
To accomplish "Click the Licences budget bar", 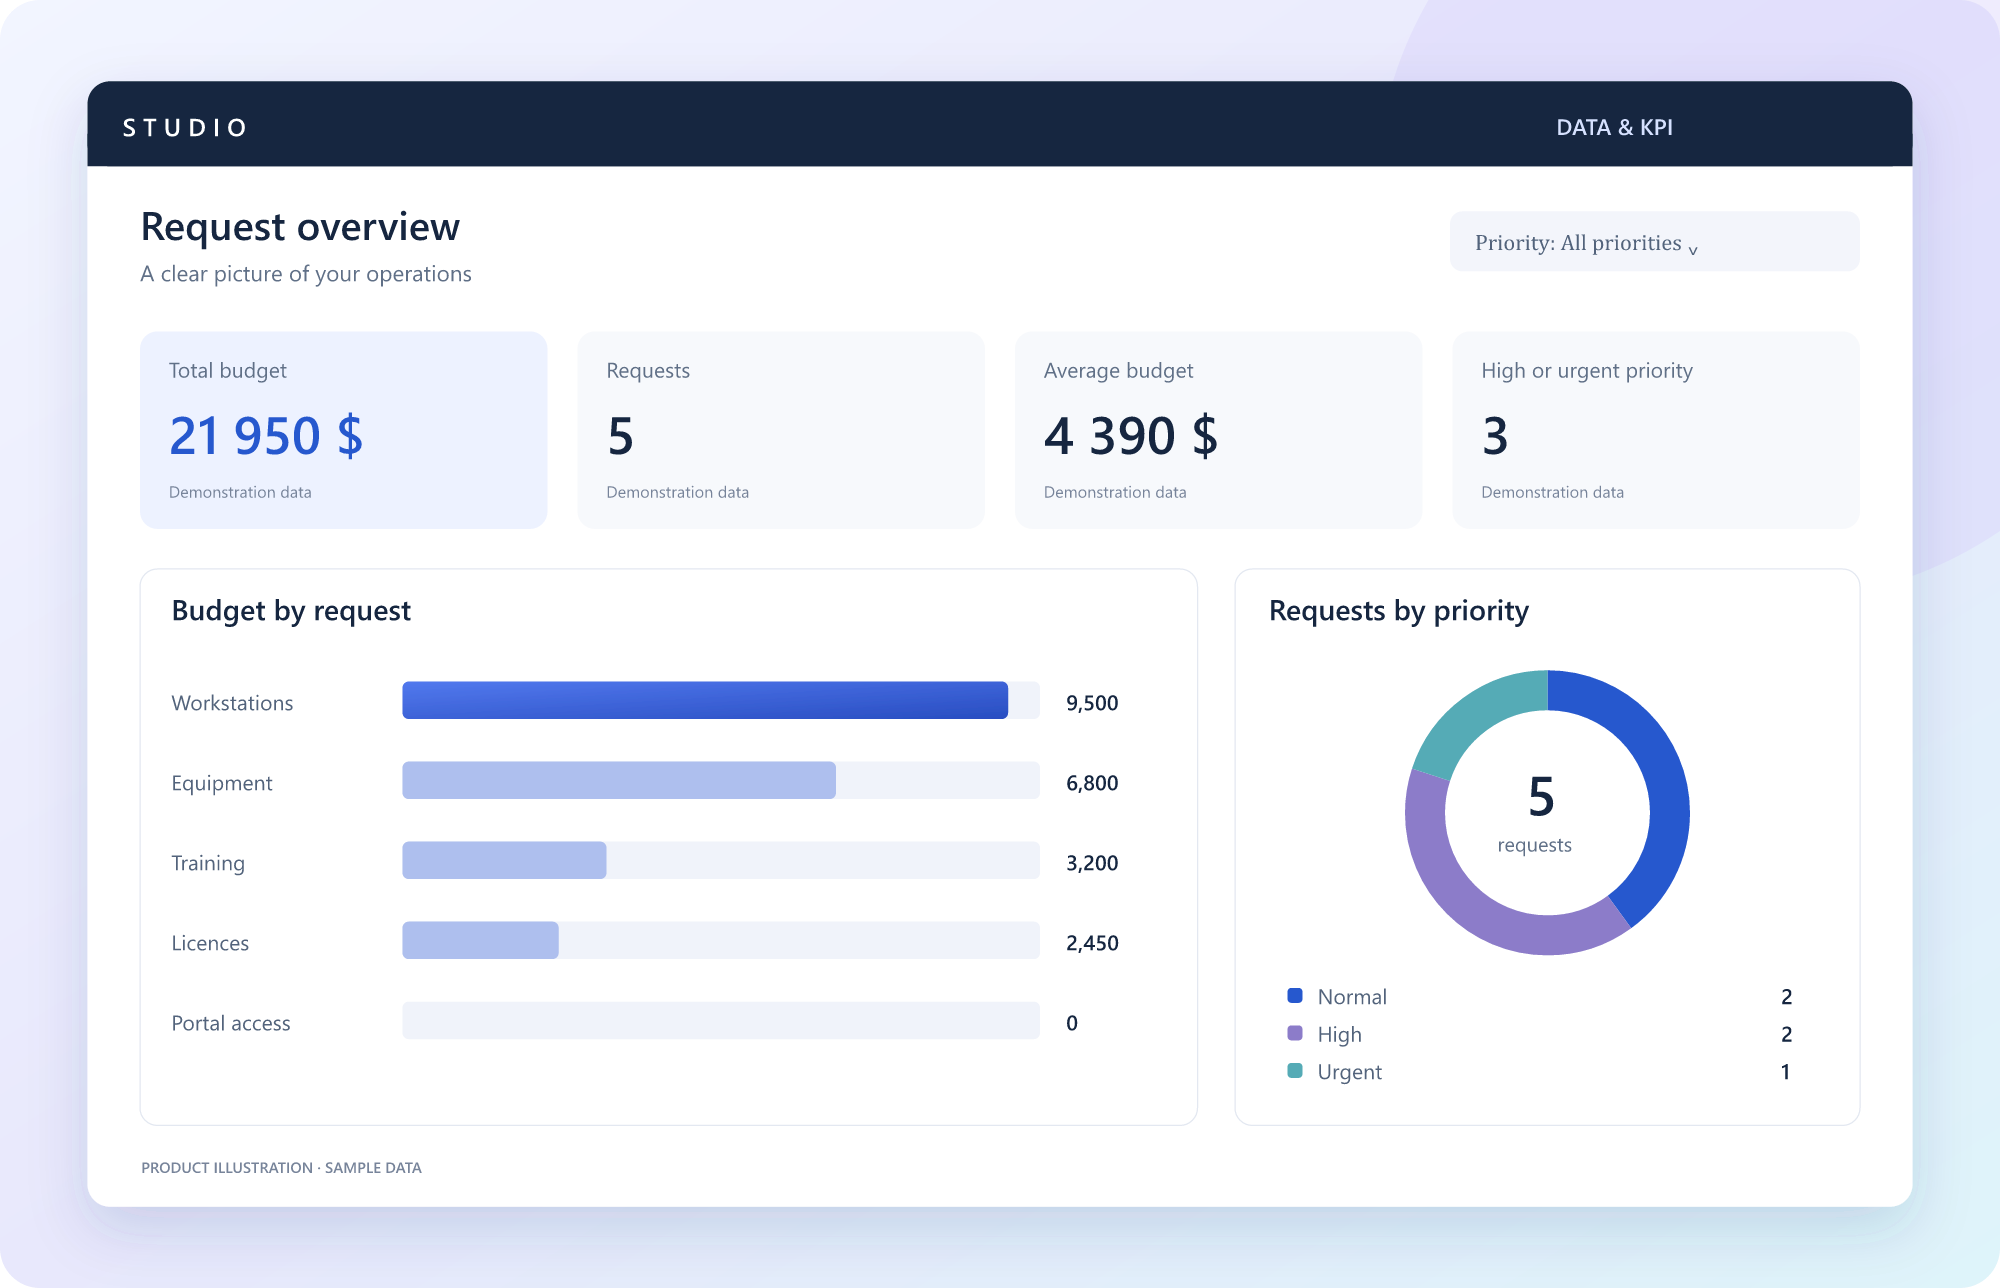I will click(x=480, y=940).
